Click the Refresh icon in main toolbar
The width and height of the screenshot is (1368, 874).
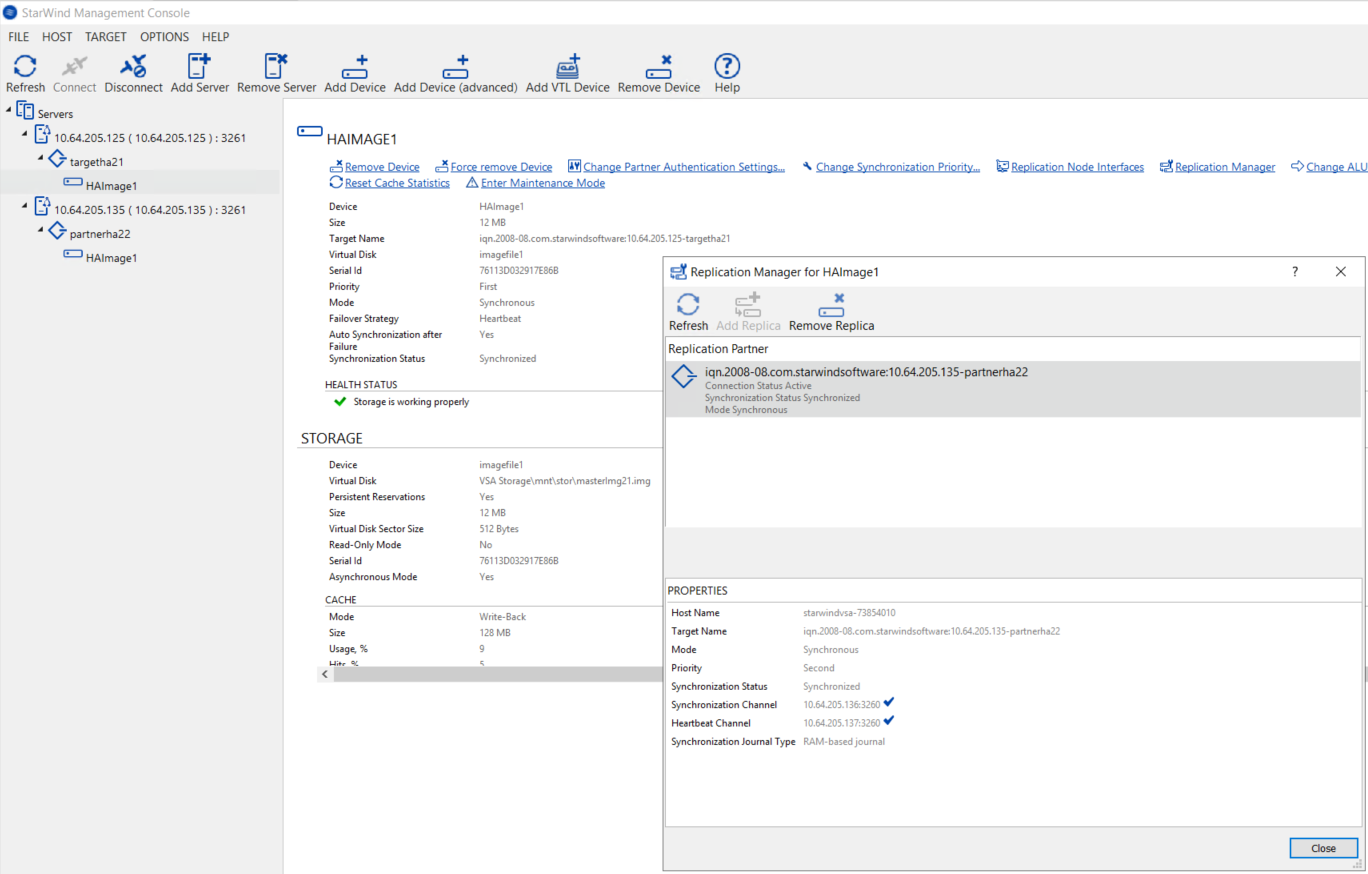pyautogui.click(x=25, y=67)
